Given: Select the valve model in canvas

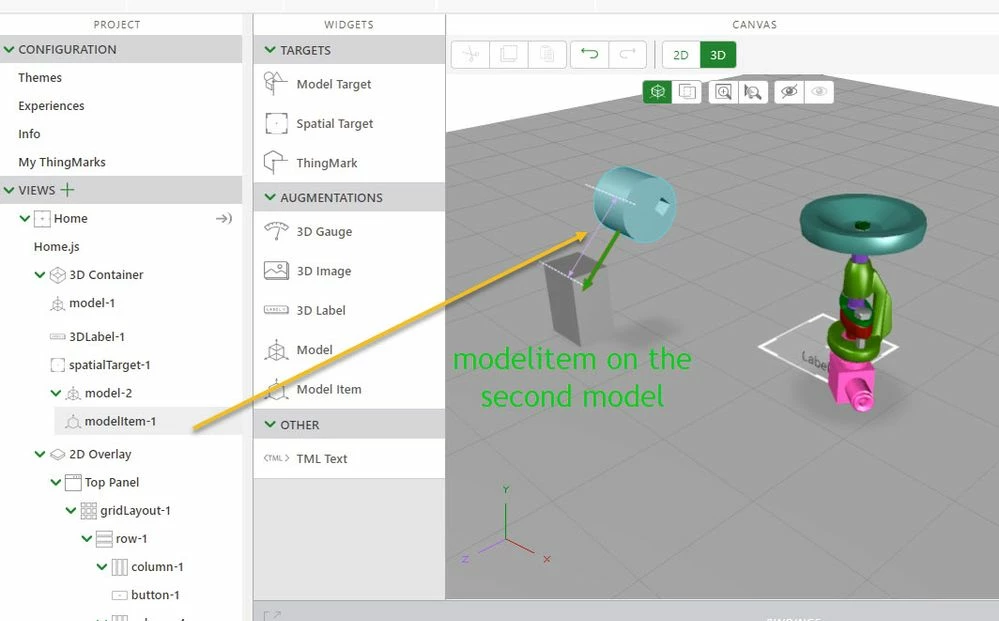Looking at the screenshot, I should pyautogui.click(x=860, y=301).
